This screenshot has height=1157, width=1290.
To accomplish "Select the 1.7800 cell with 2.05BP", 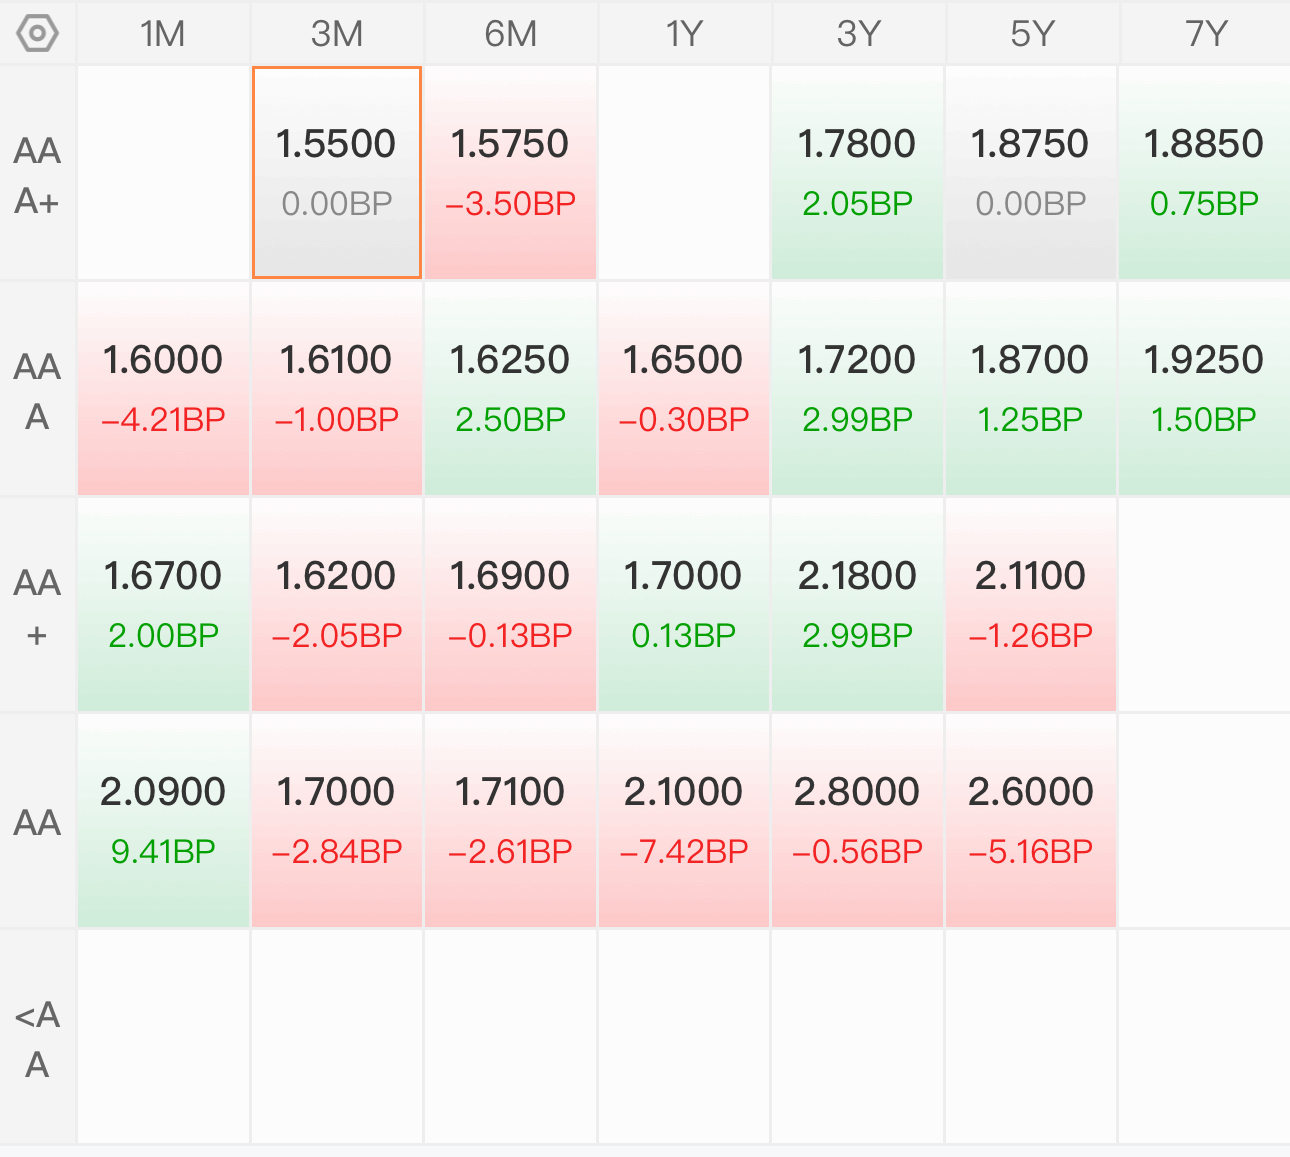I will coord(857,173).
